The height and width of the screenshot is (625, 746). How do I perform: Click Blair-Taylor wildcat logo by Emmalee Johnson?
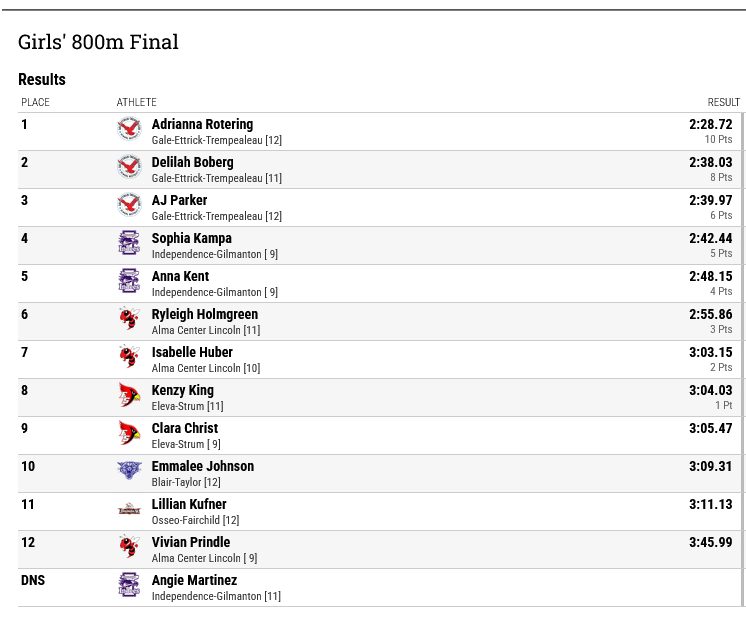click(x=129, y=470)
